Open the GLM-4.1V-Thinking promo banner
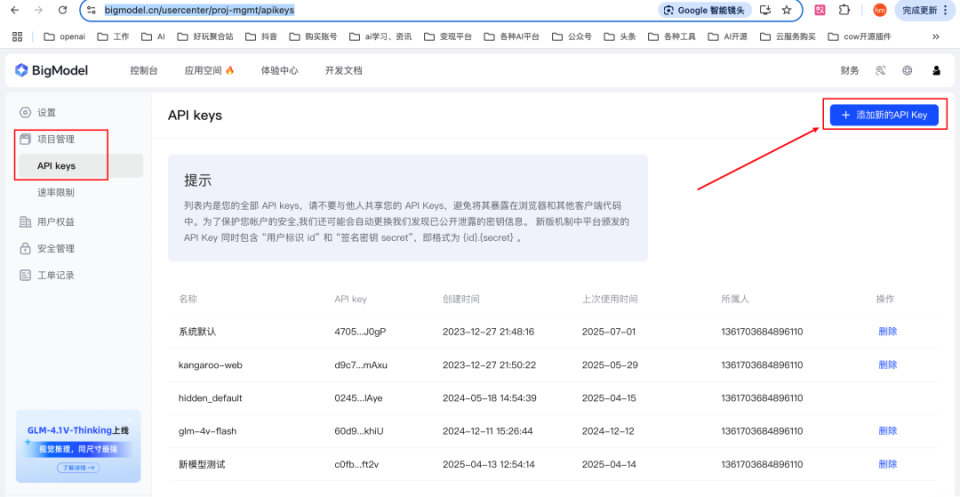Viewport: 960px width, 497px height. [x=78, y=446]
